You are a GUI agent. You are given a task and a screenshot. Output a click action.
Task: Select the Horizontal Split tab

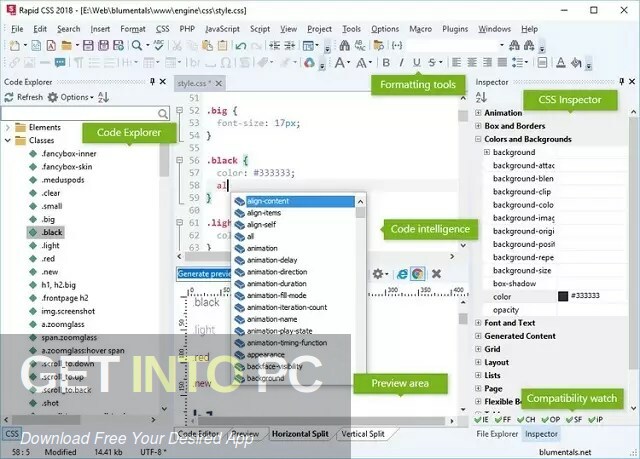click(300, 434)
